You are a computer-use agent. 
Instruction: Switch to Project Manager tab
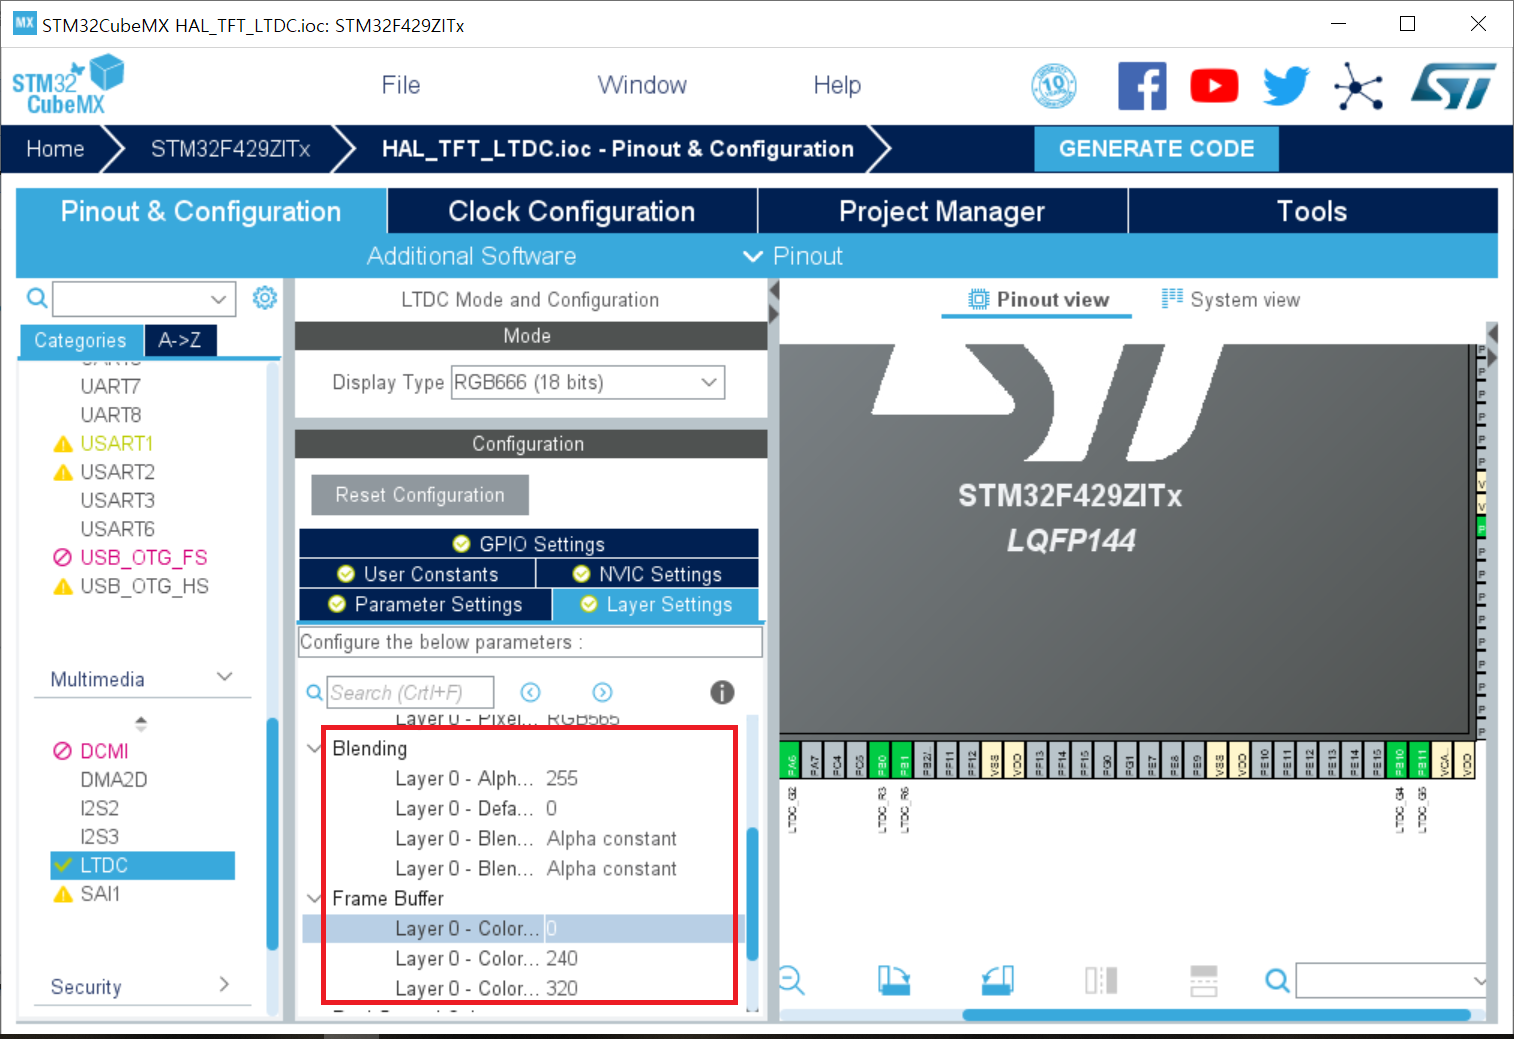point(942,211)
